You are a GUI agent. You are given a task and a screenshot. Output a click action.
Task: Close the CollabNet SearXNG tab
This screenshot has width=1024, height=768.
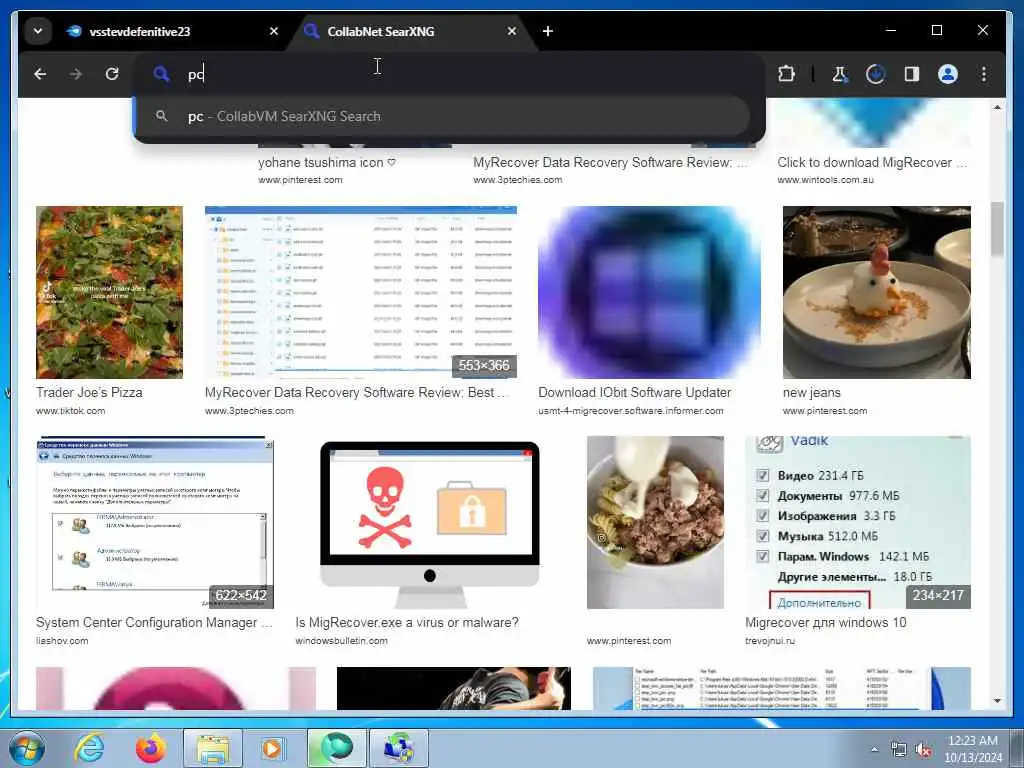tap(512, 31)
